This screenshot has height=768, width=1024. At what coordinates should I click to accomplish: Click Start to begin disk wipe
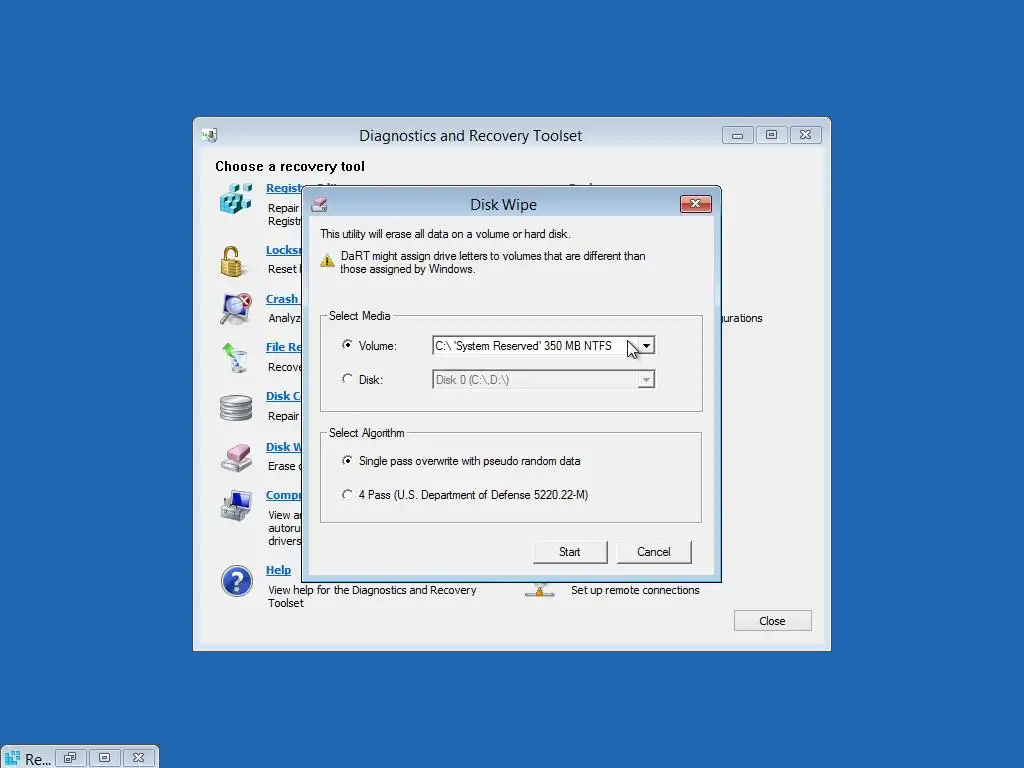pos(569,552)
